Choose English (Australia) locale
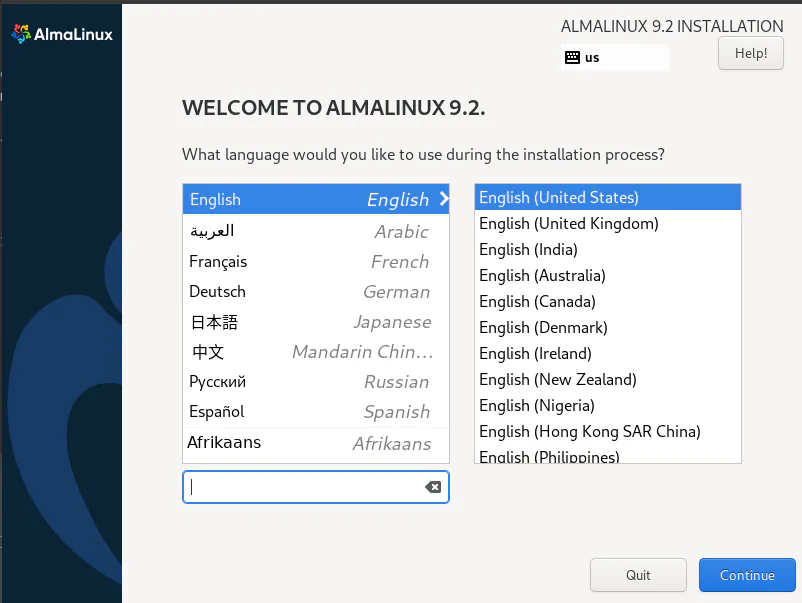Screen dimensions: 802x603 pyautogui.click(x=608, y=276)
